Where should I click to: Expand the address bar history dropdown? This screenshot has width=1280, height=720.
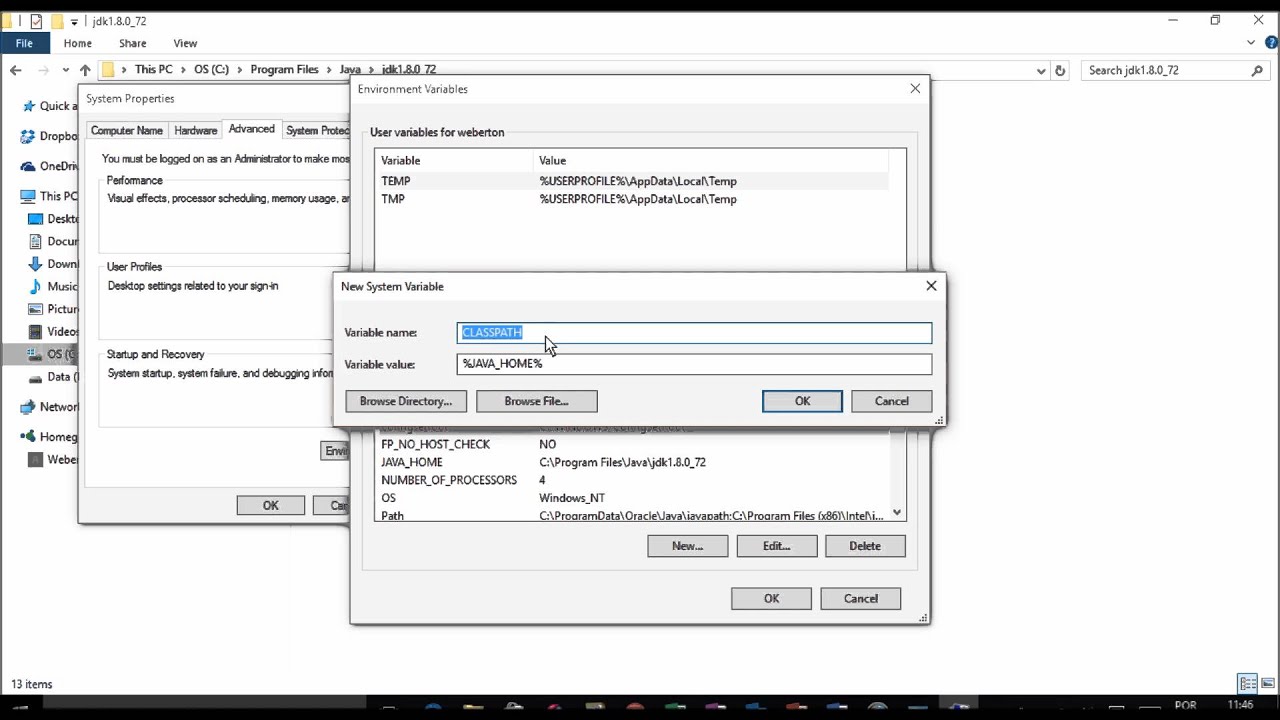click(1041, 70)
